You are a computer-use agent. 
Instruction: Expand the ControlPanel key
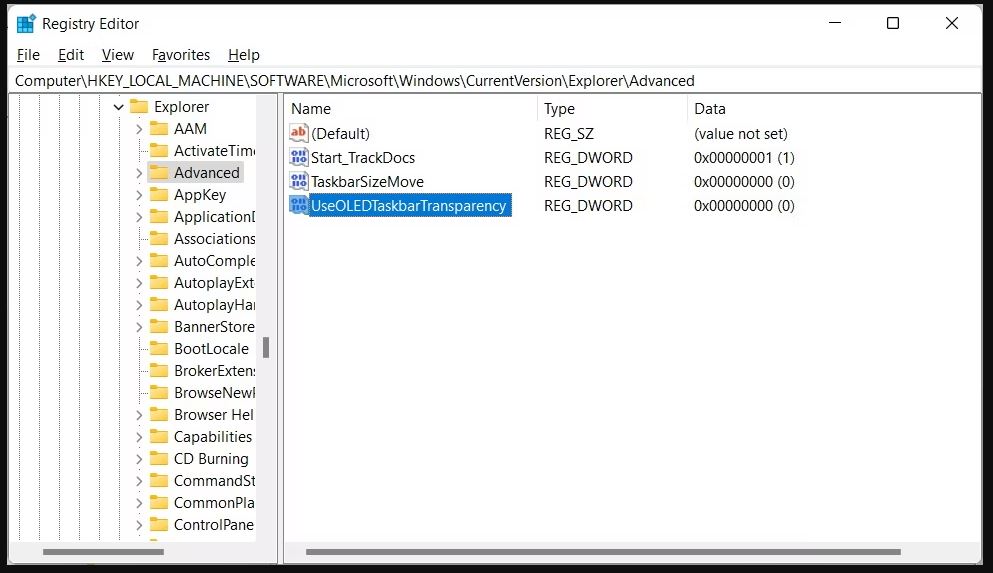(139, 525)
